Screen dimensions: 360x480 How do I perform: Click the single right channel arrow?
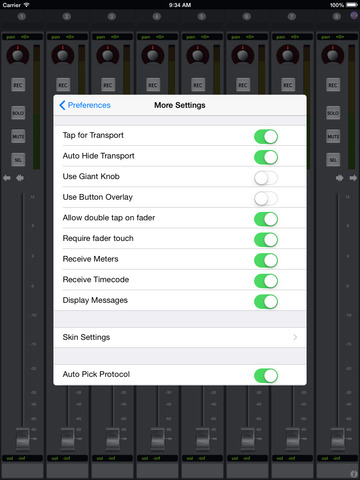click(x=353, y=178)
